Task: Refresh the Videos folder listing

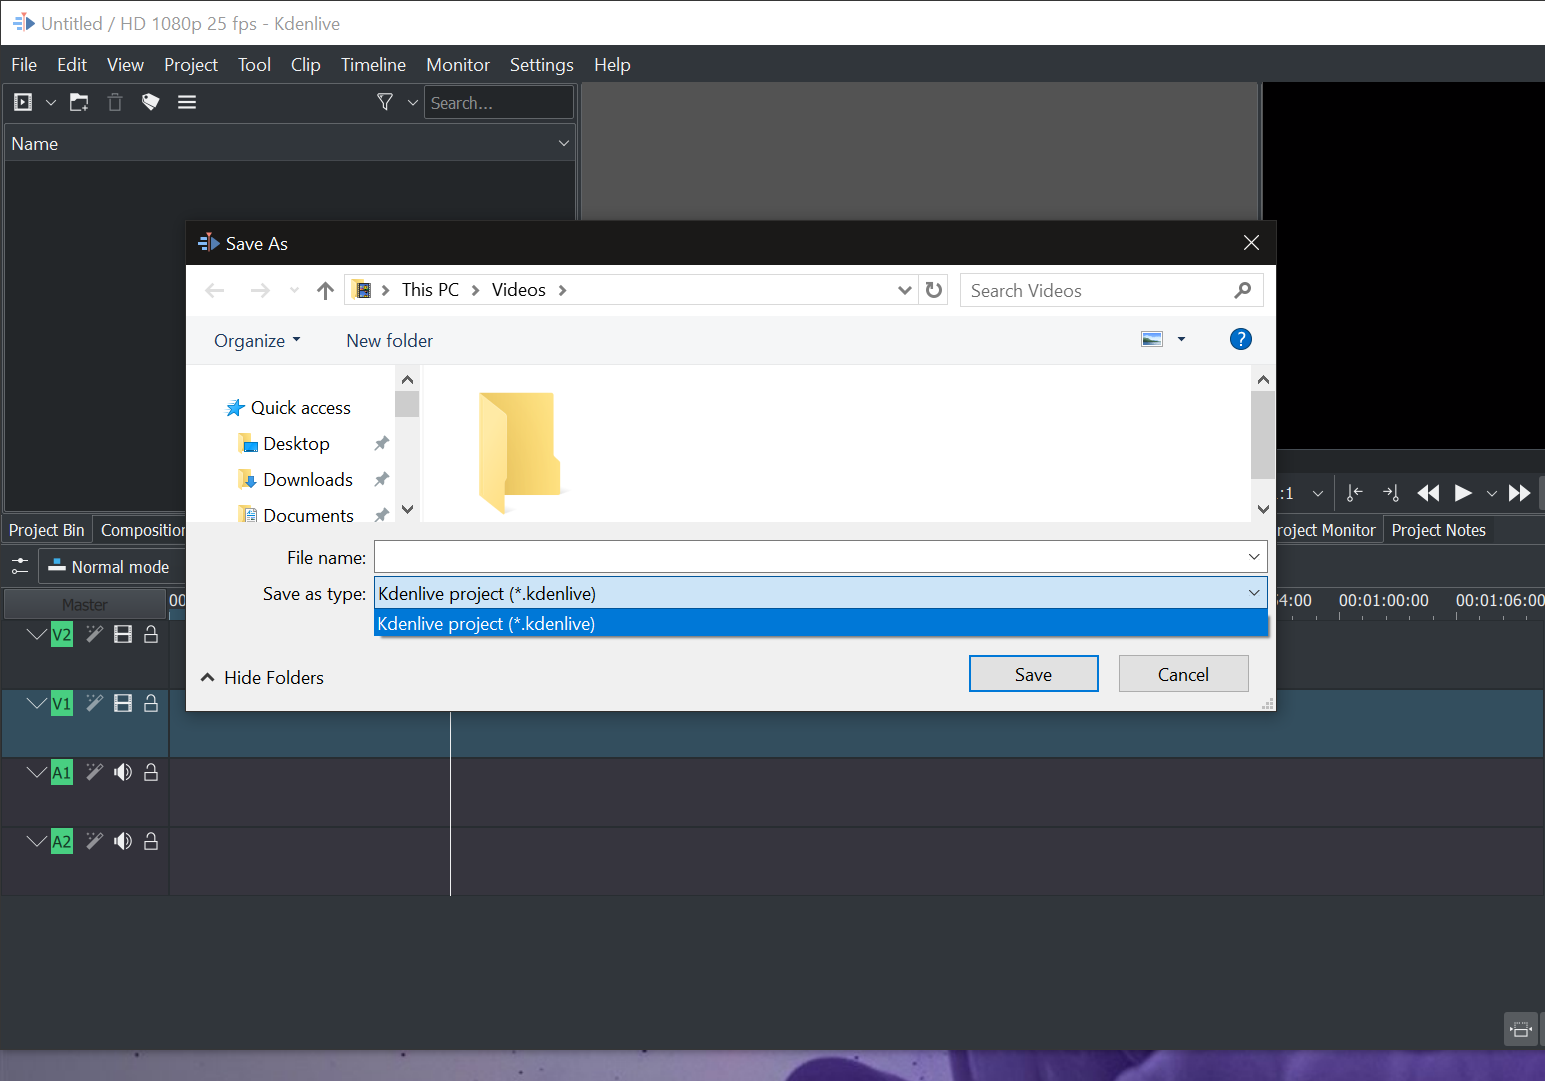Action: (x=934, y=290)
